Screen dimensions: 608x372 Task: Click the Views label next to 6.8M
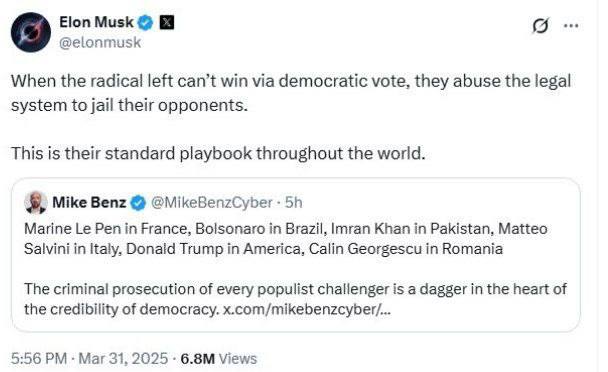tap(238, 358)
